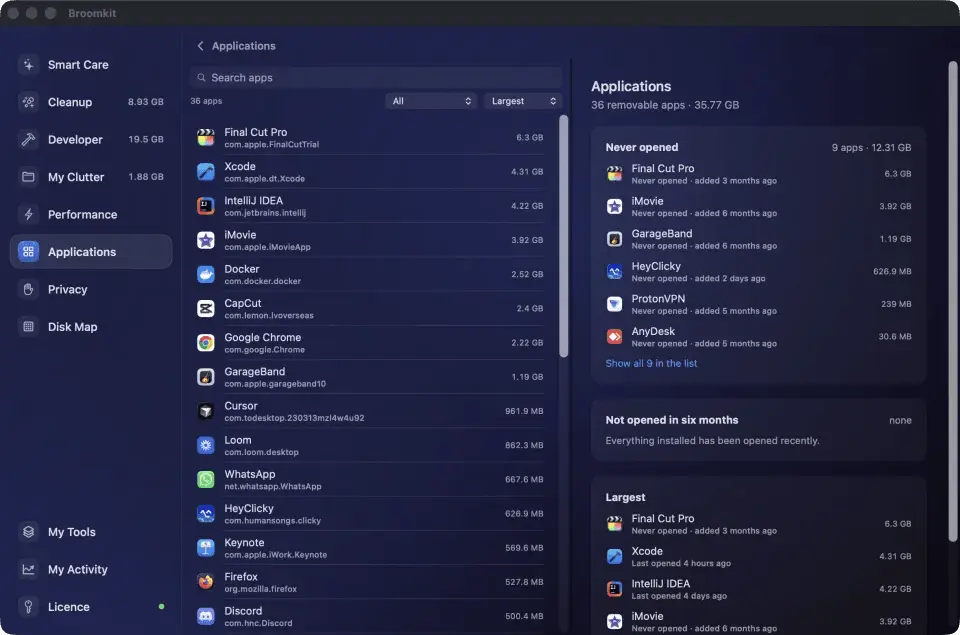Open Smart Care sparkle icon in sidebar

[x=28, y=65]
